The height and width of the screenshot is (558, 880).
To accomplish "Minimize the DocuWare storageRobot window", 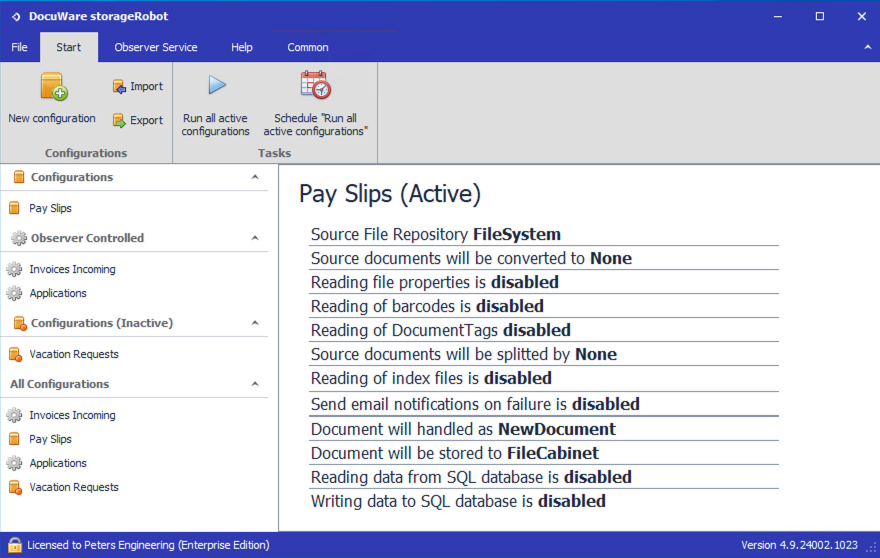I will (778, 16).
